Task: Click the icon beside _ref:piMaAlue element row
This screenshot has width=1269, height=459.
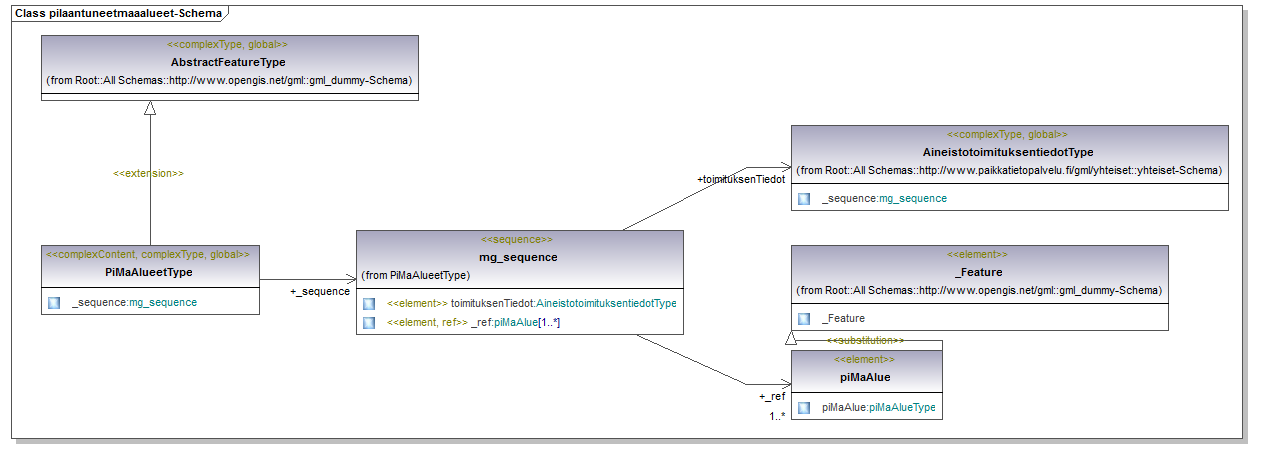Action: (x=369, y=322)
